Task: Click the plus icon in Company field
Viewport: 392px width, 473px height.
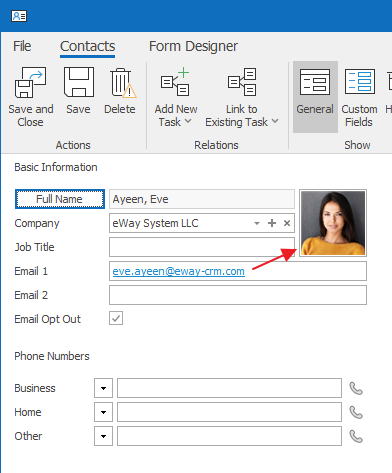Action: coord(272,223)
